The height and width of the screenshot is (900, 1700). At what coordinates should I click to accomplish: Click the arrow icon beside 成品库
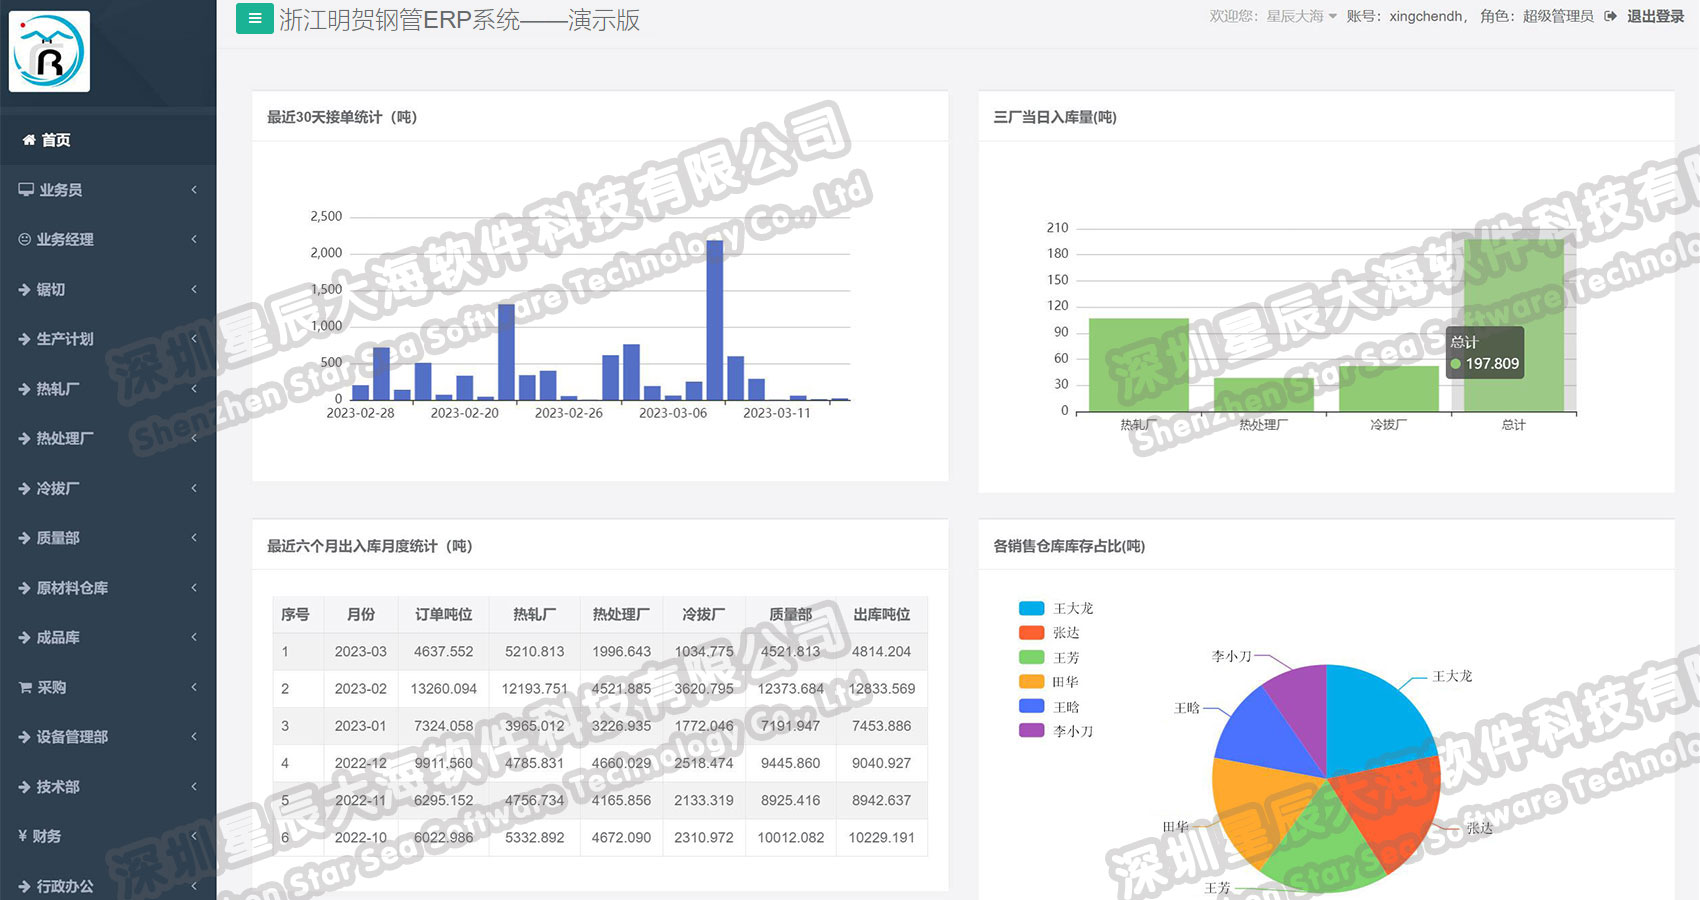coord(25,637)
